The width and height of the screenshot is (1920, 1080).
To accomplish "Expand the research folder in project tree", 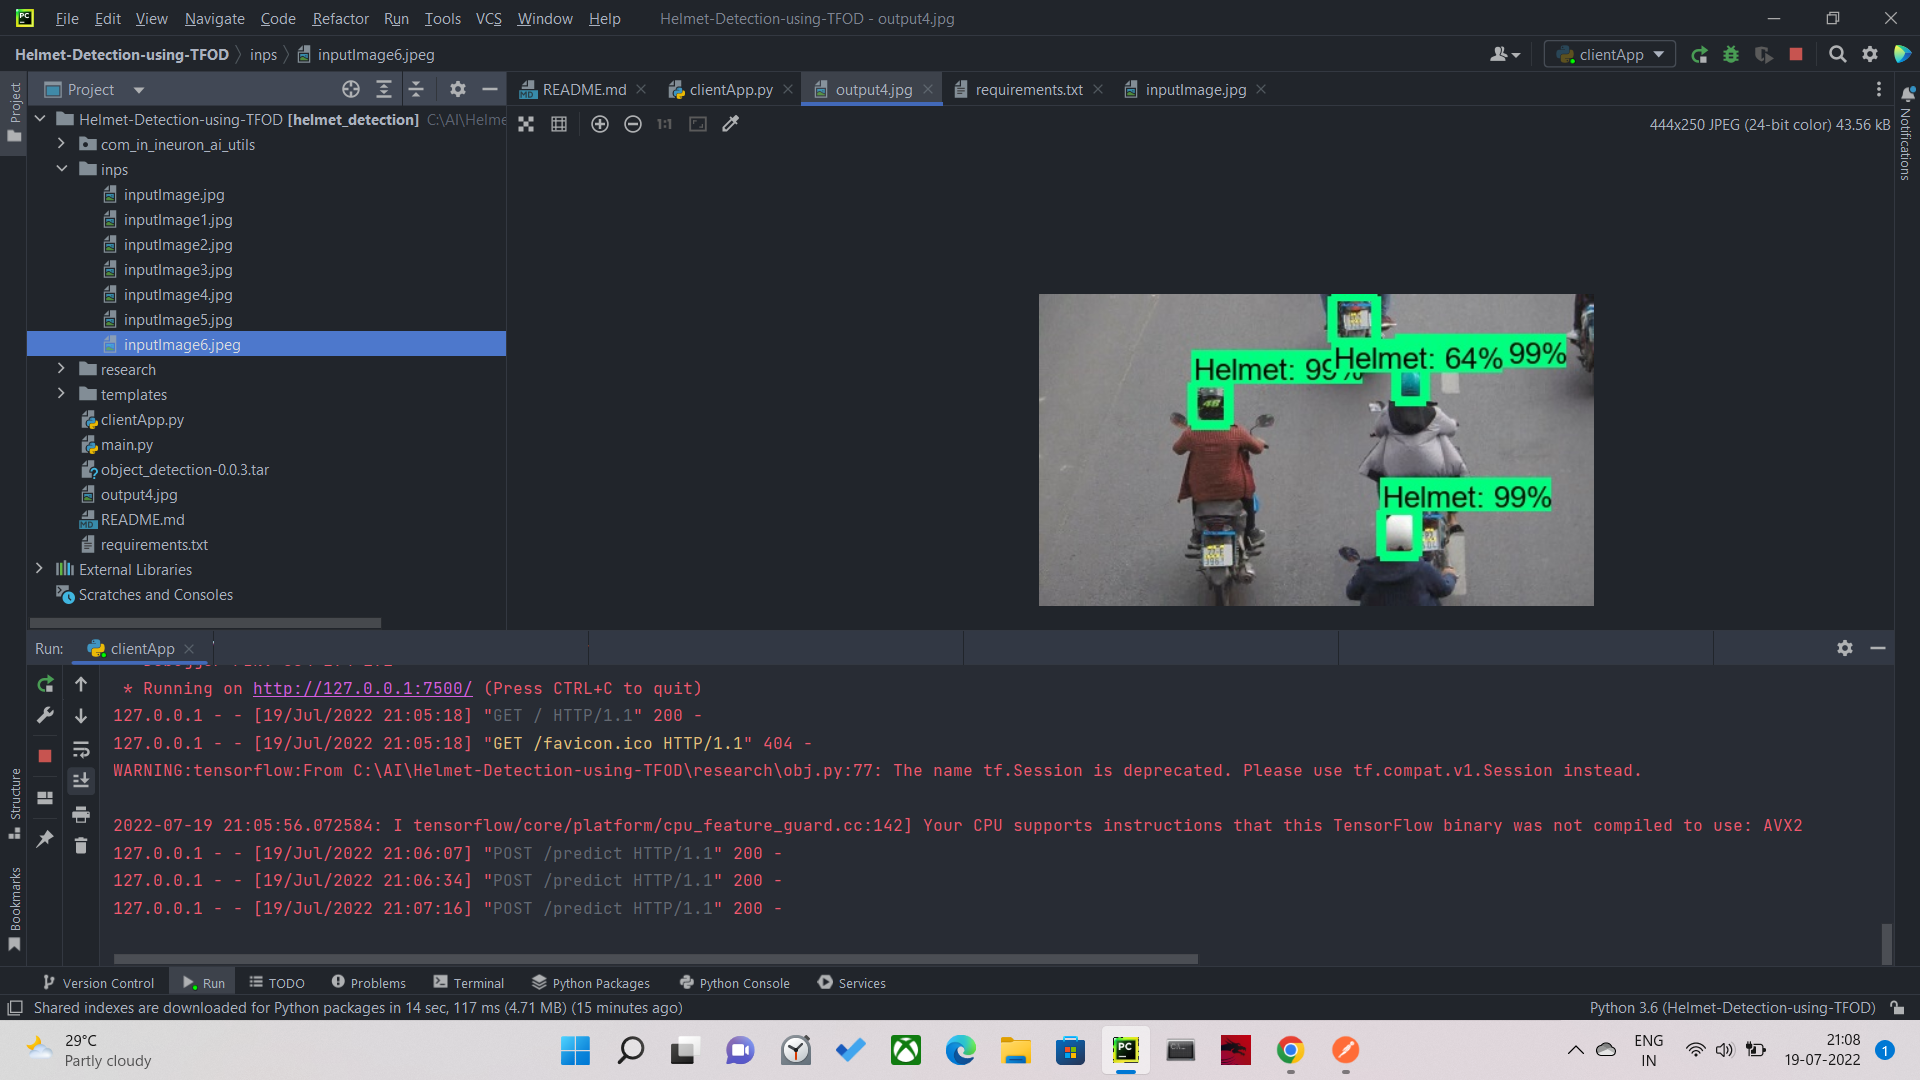I will [61, 369].
